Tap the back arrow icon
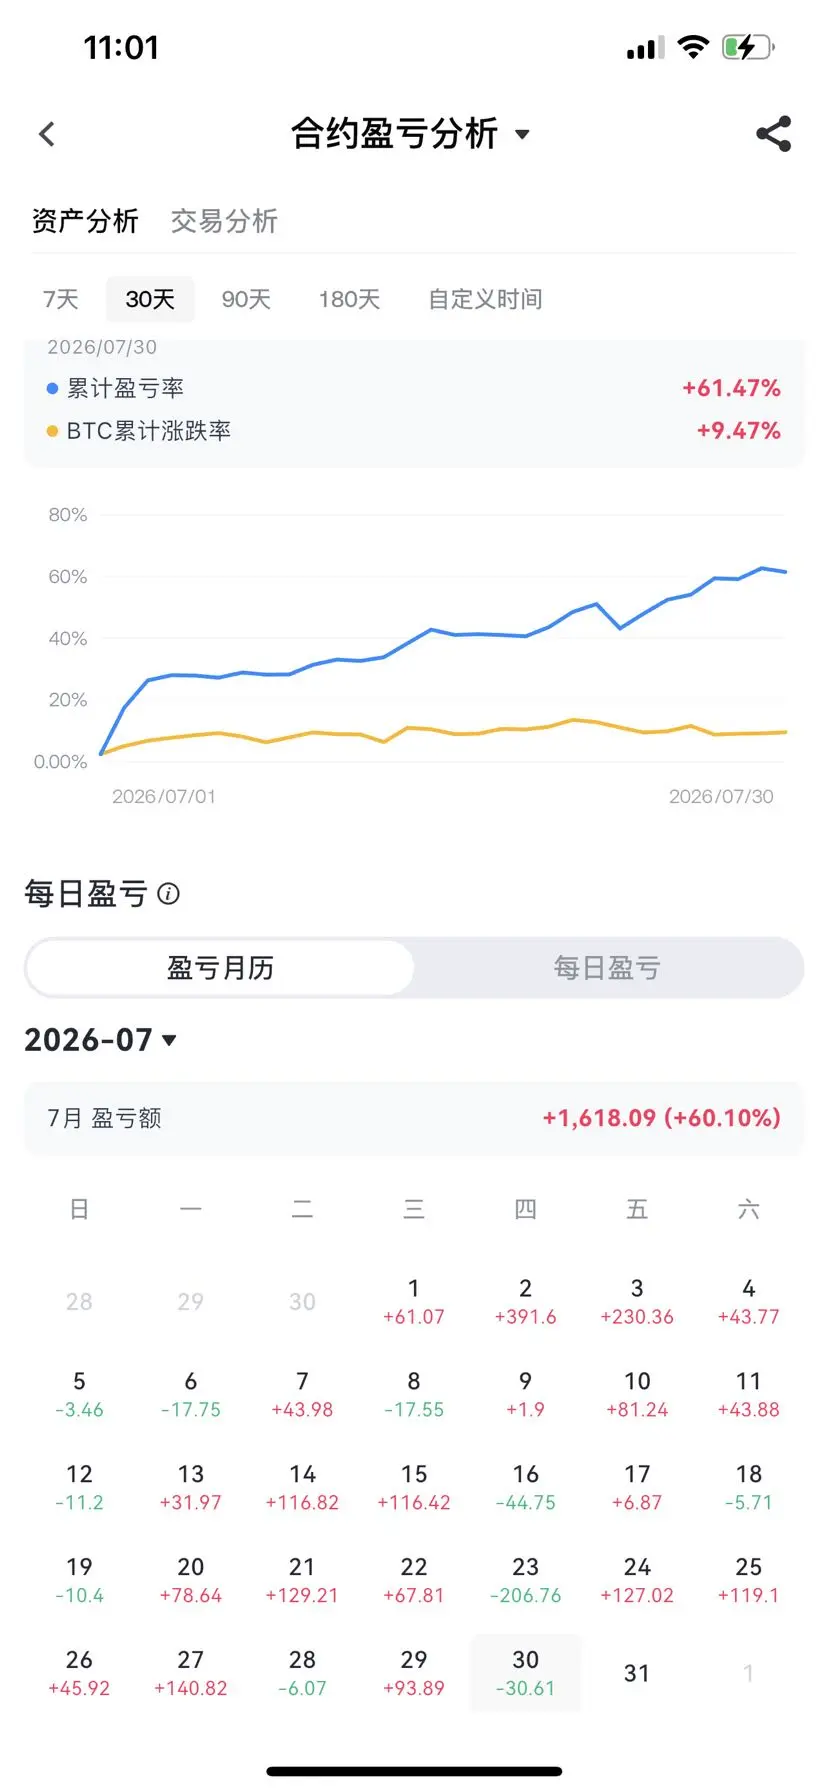Viewport: 828px width, 1792px height. 47,134
